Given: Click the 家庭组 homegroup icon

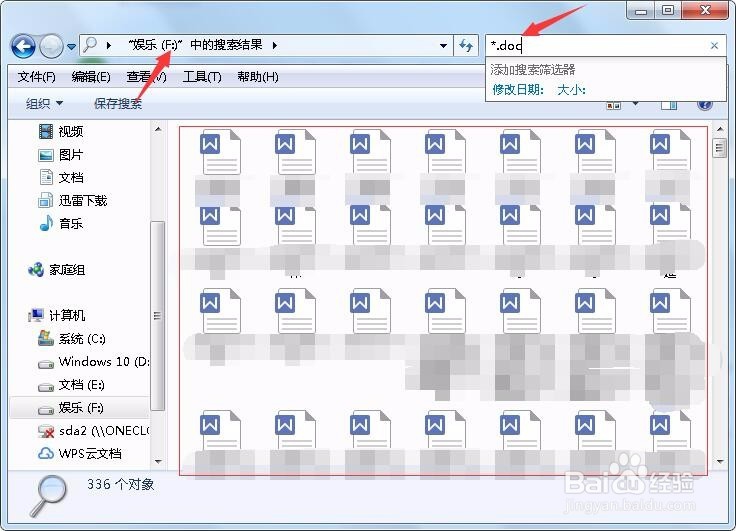Looking at the screenshot, I should click(x=36, y=269).
